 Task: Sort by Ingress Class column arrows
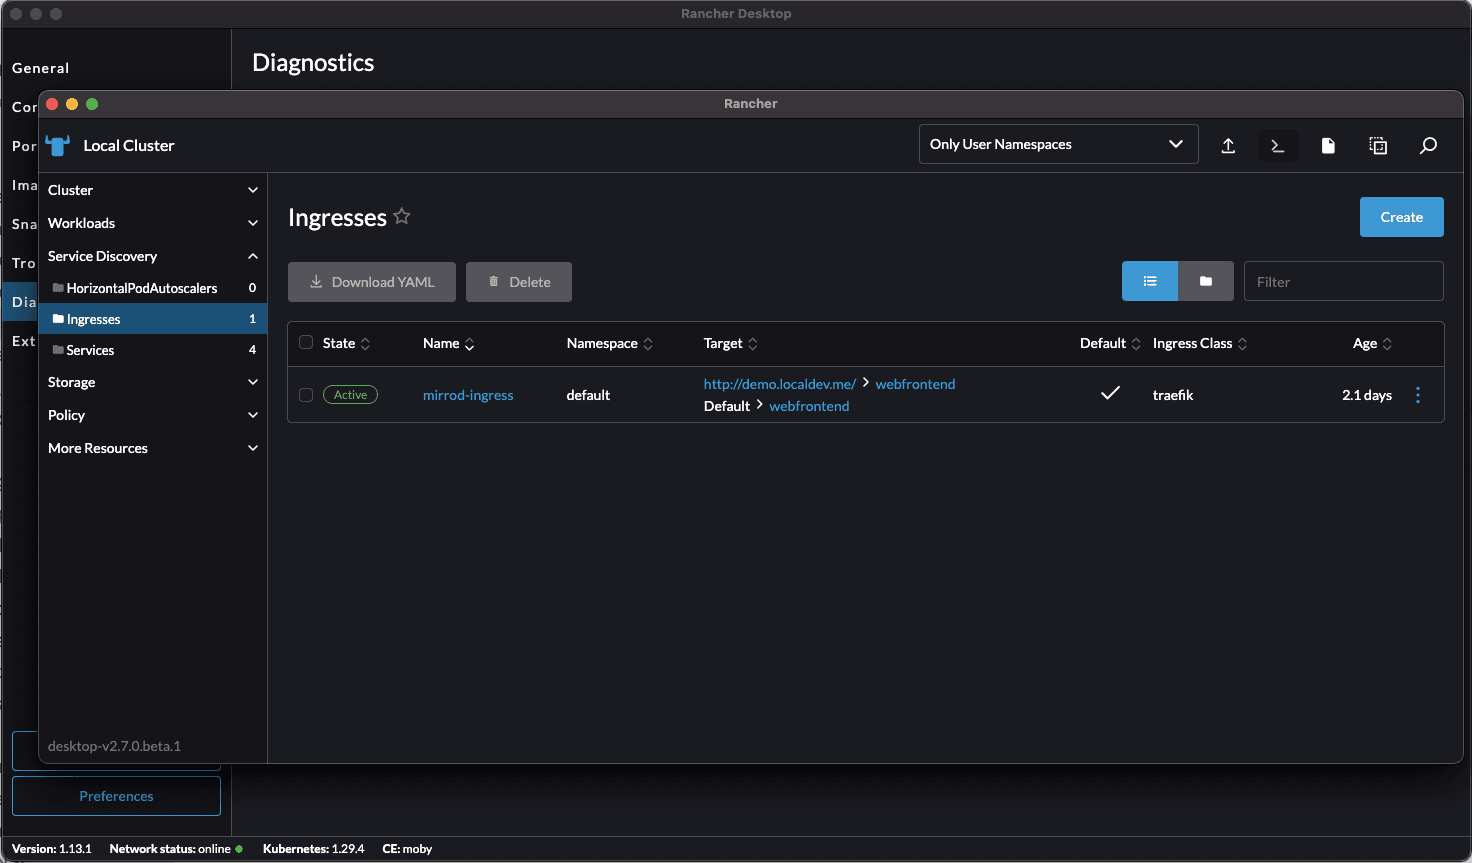click(x=1242, y=344)
